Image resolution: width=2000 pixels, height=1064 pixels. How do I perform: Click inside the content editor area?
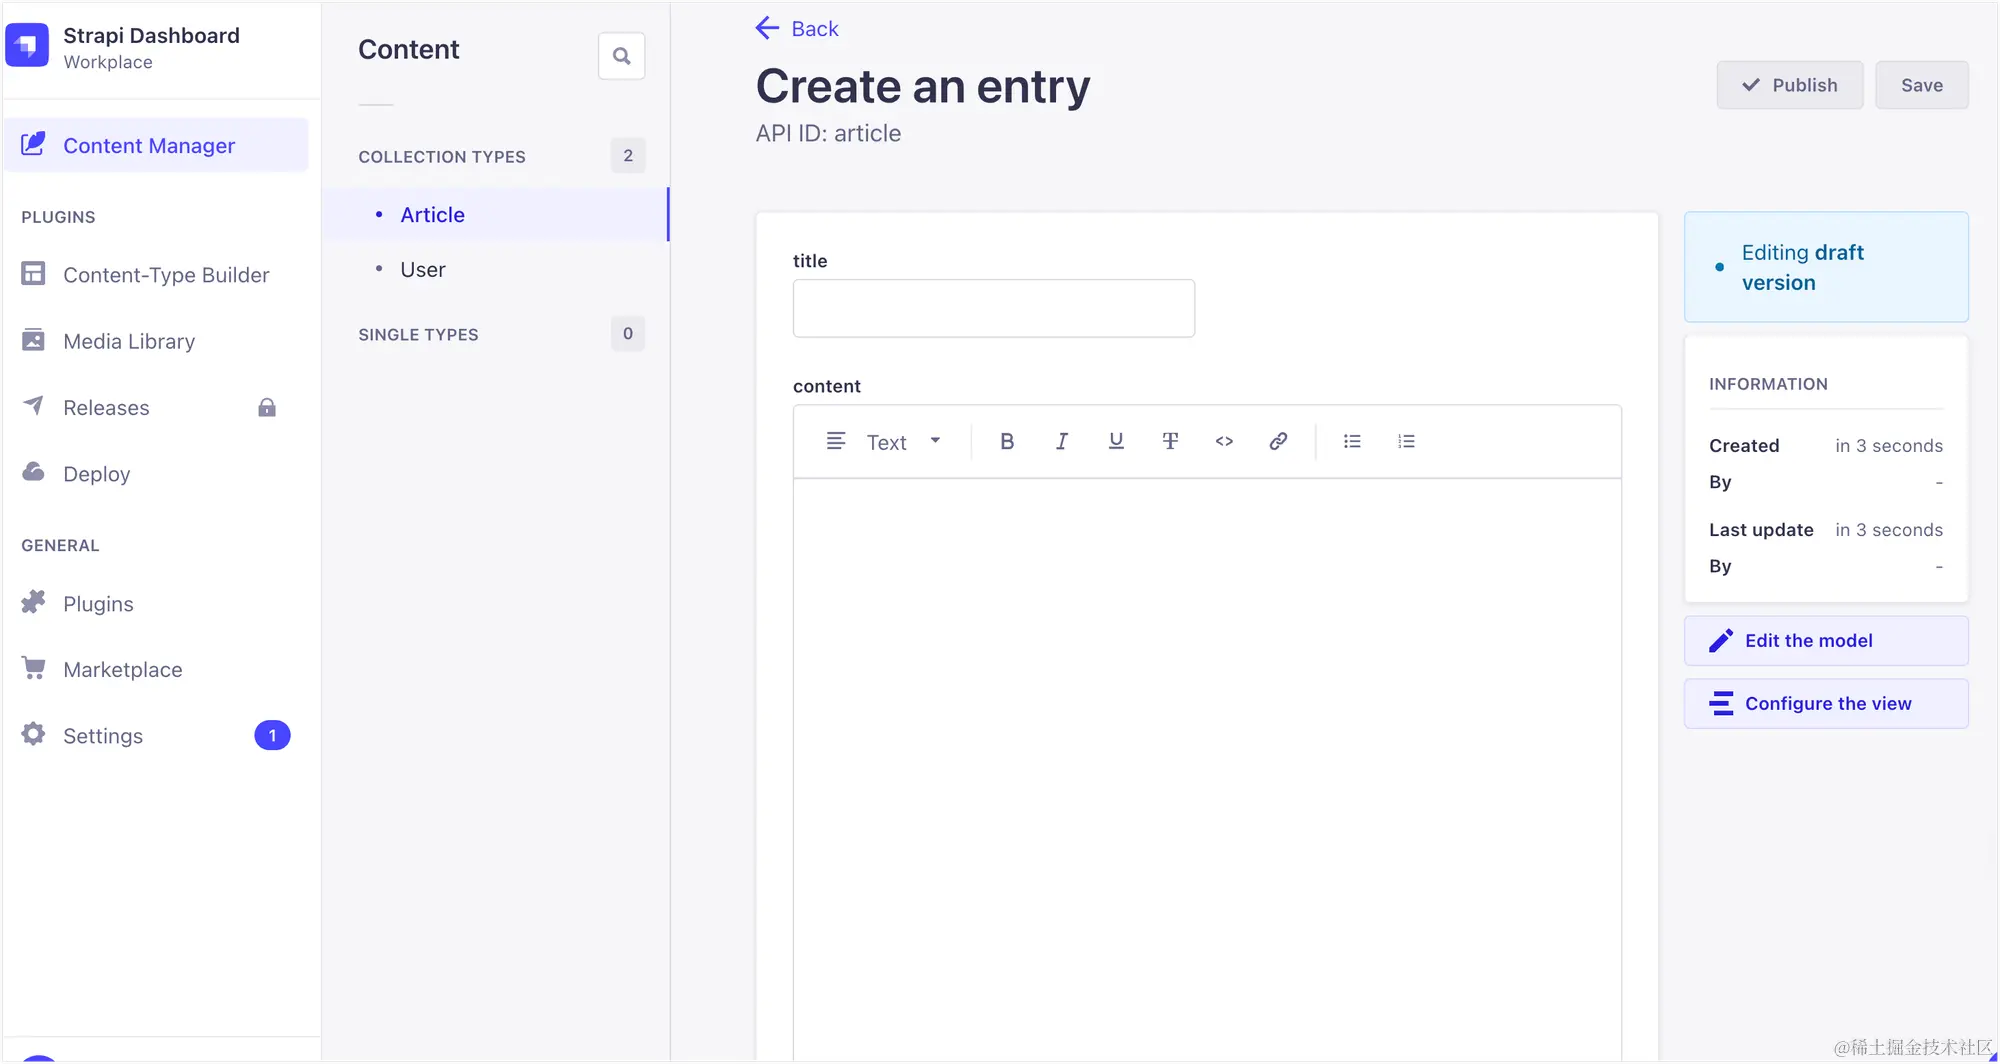[1207, 770]
